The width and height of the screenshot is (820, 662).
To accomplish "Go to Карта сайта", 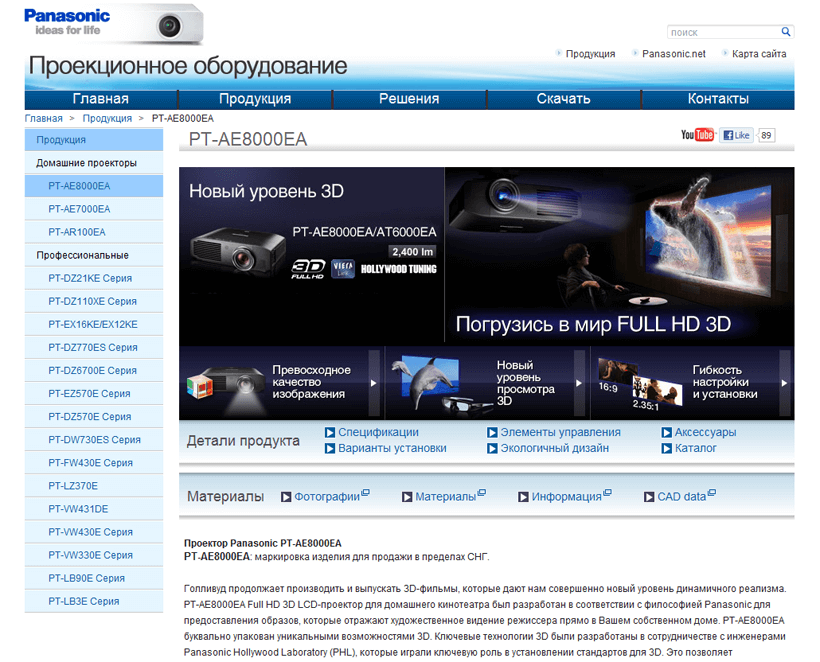I will [x=758, y=54].
